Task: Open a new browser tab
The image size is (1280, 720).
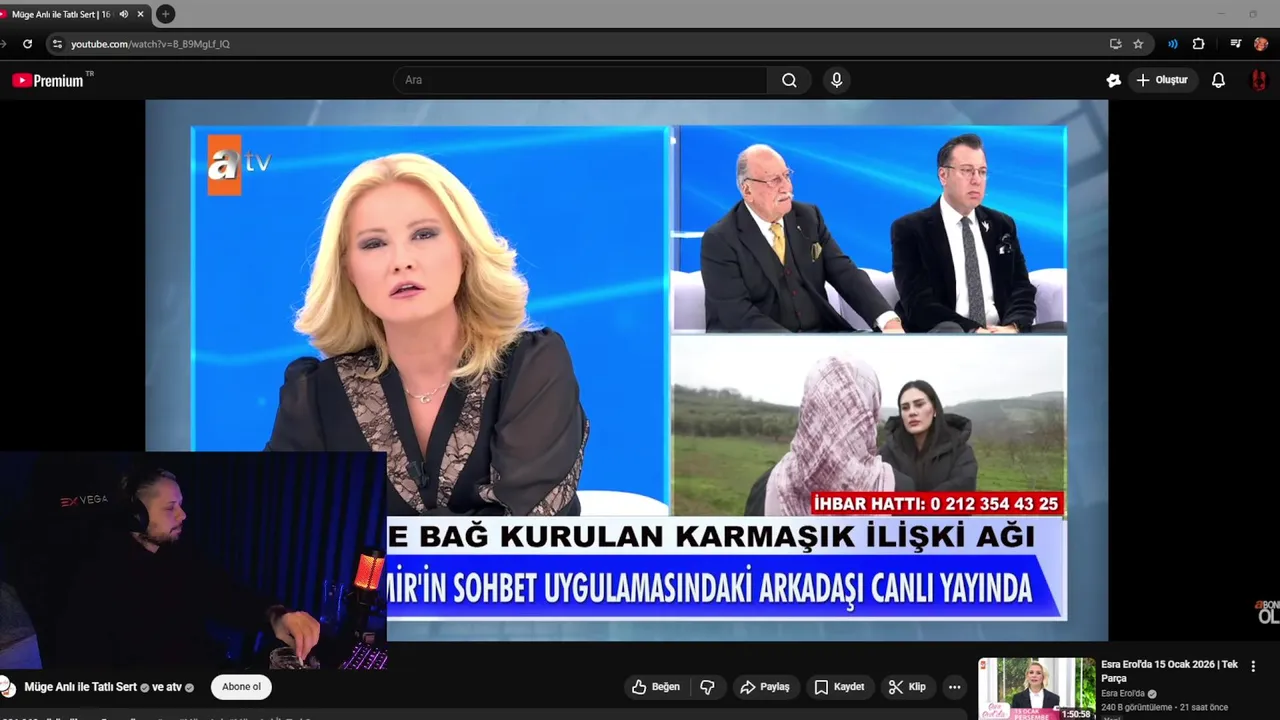Action: 166,14
